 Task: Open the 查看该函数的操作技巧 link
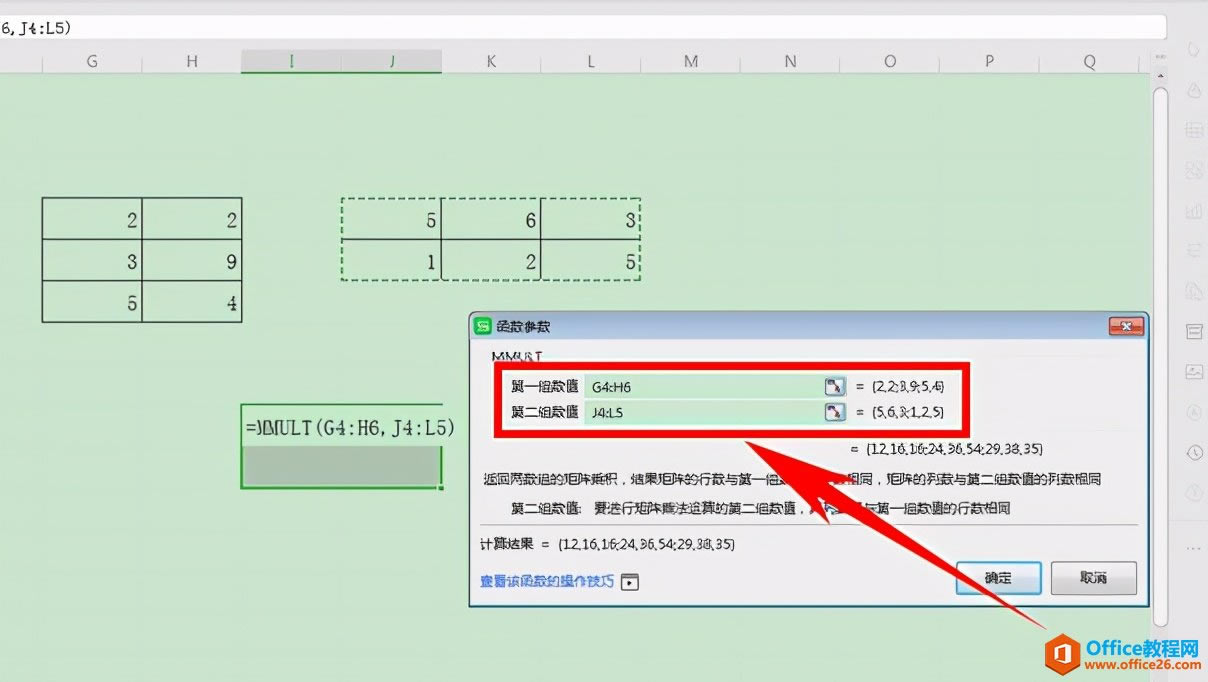pos(547,581)
